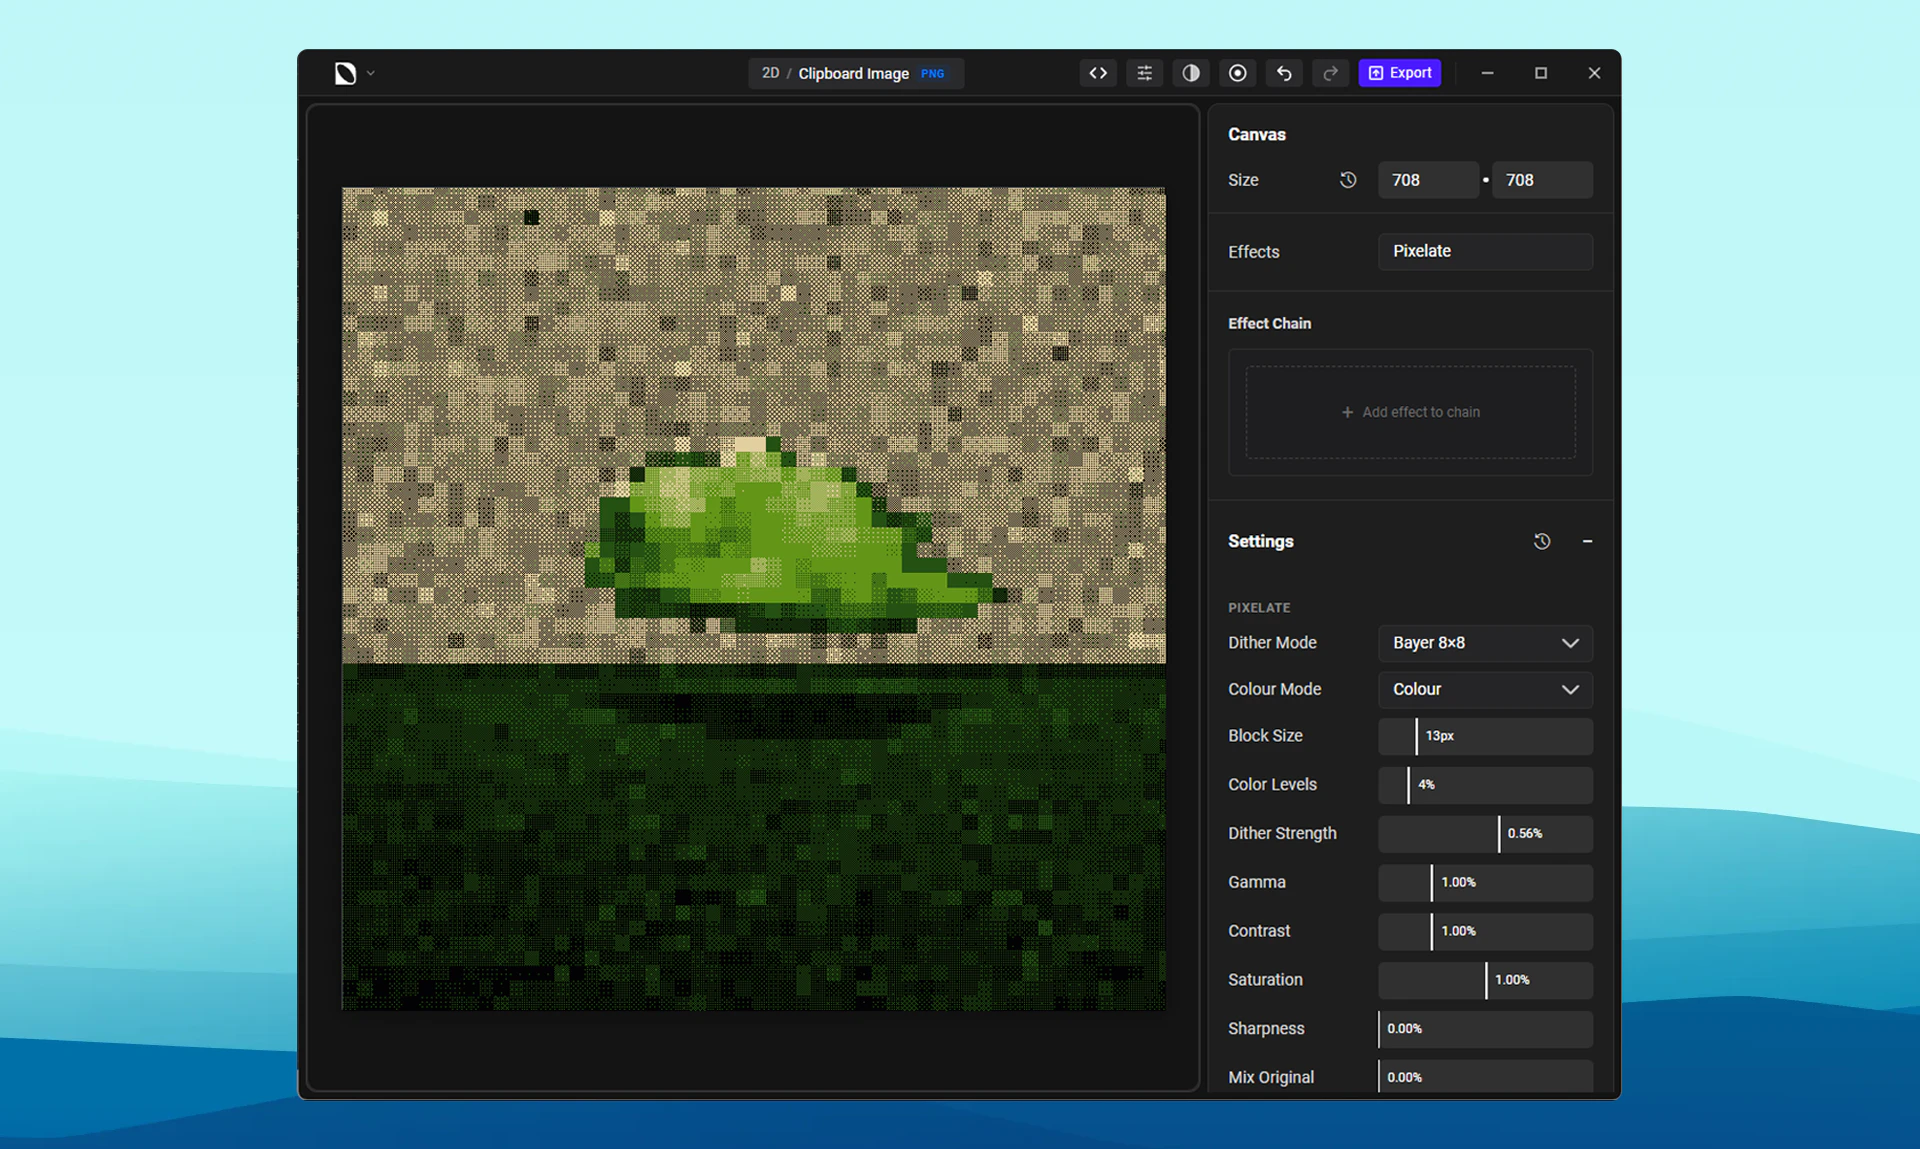Open the adjustments sliders icon in the toolbar
This screenshot has height=1149, width=1920.
(1144, 72)
